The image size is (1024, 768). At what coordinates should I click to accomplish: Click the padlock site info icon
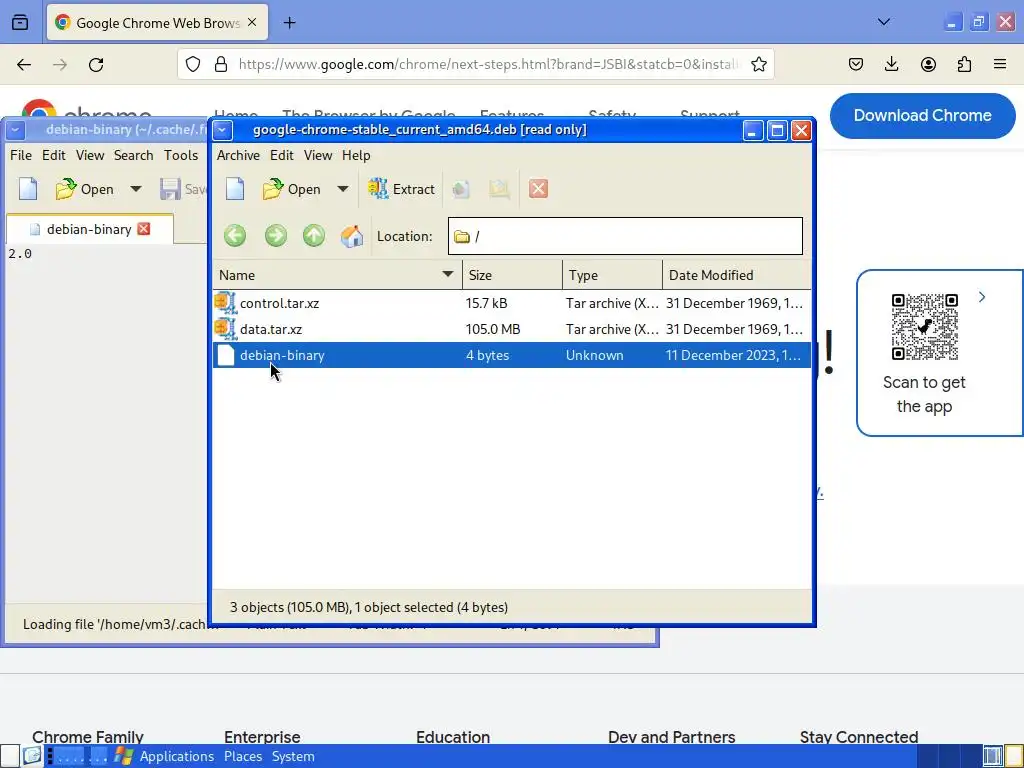pos(221,64)
